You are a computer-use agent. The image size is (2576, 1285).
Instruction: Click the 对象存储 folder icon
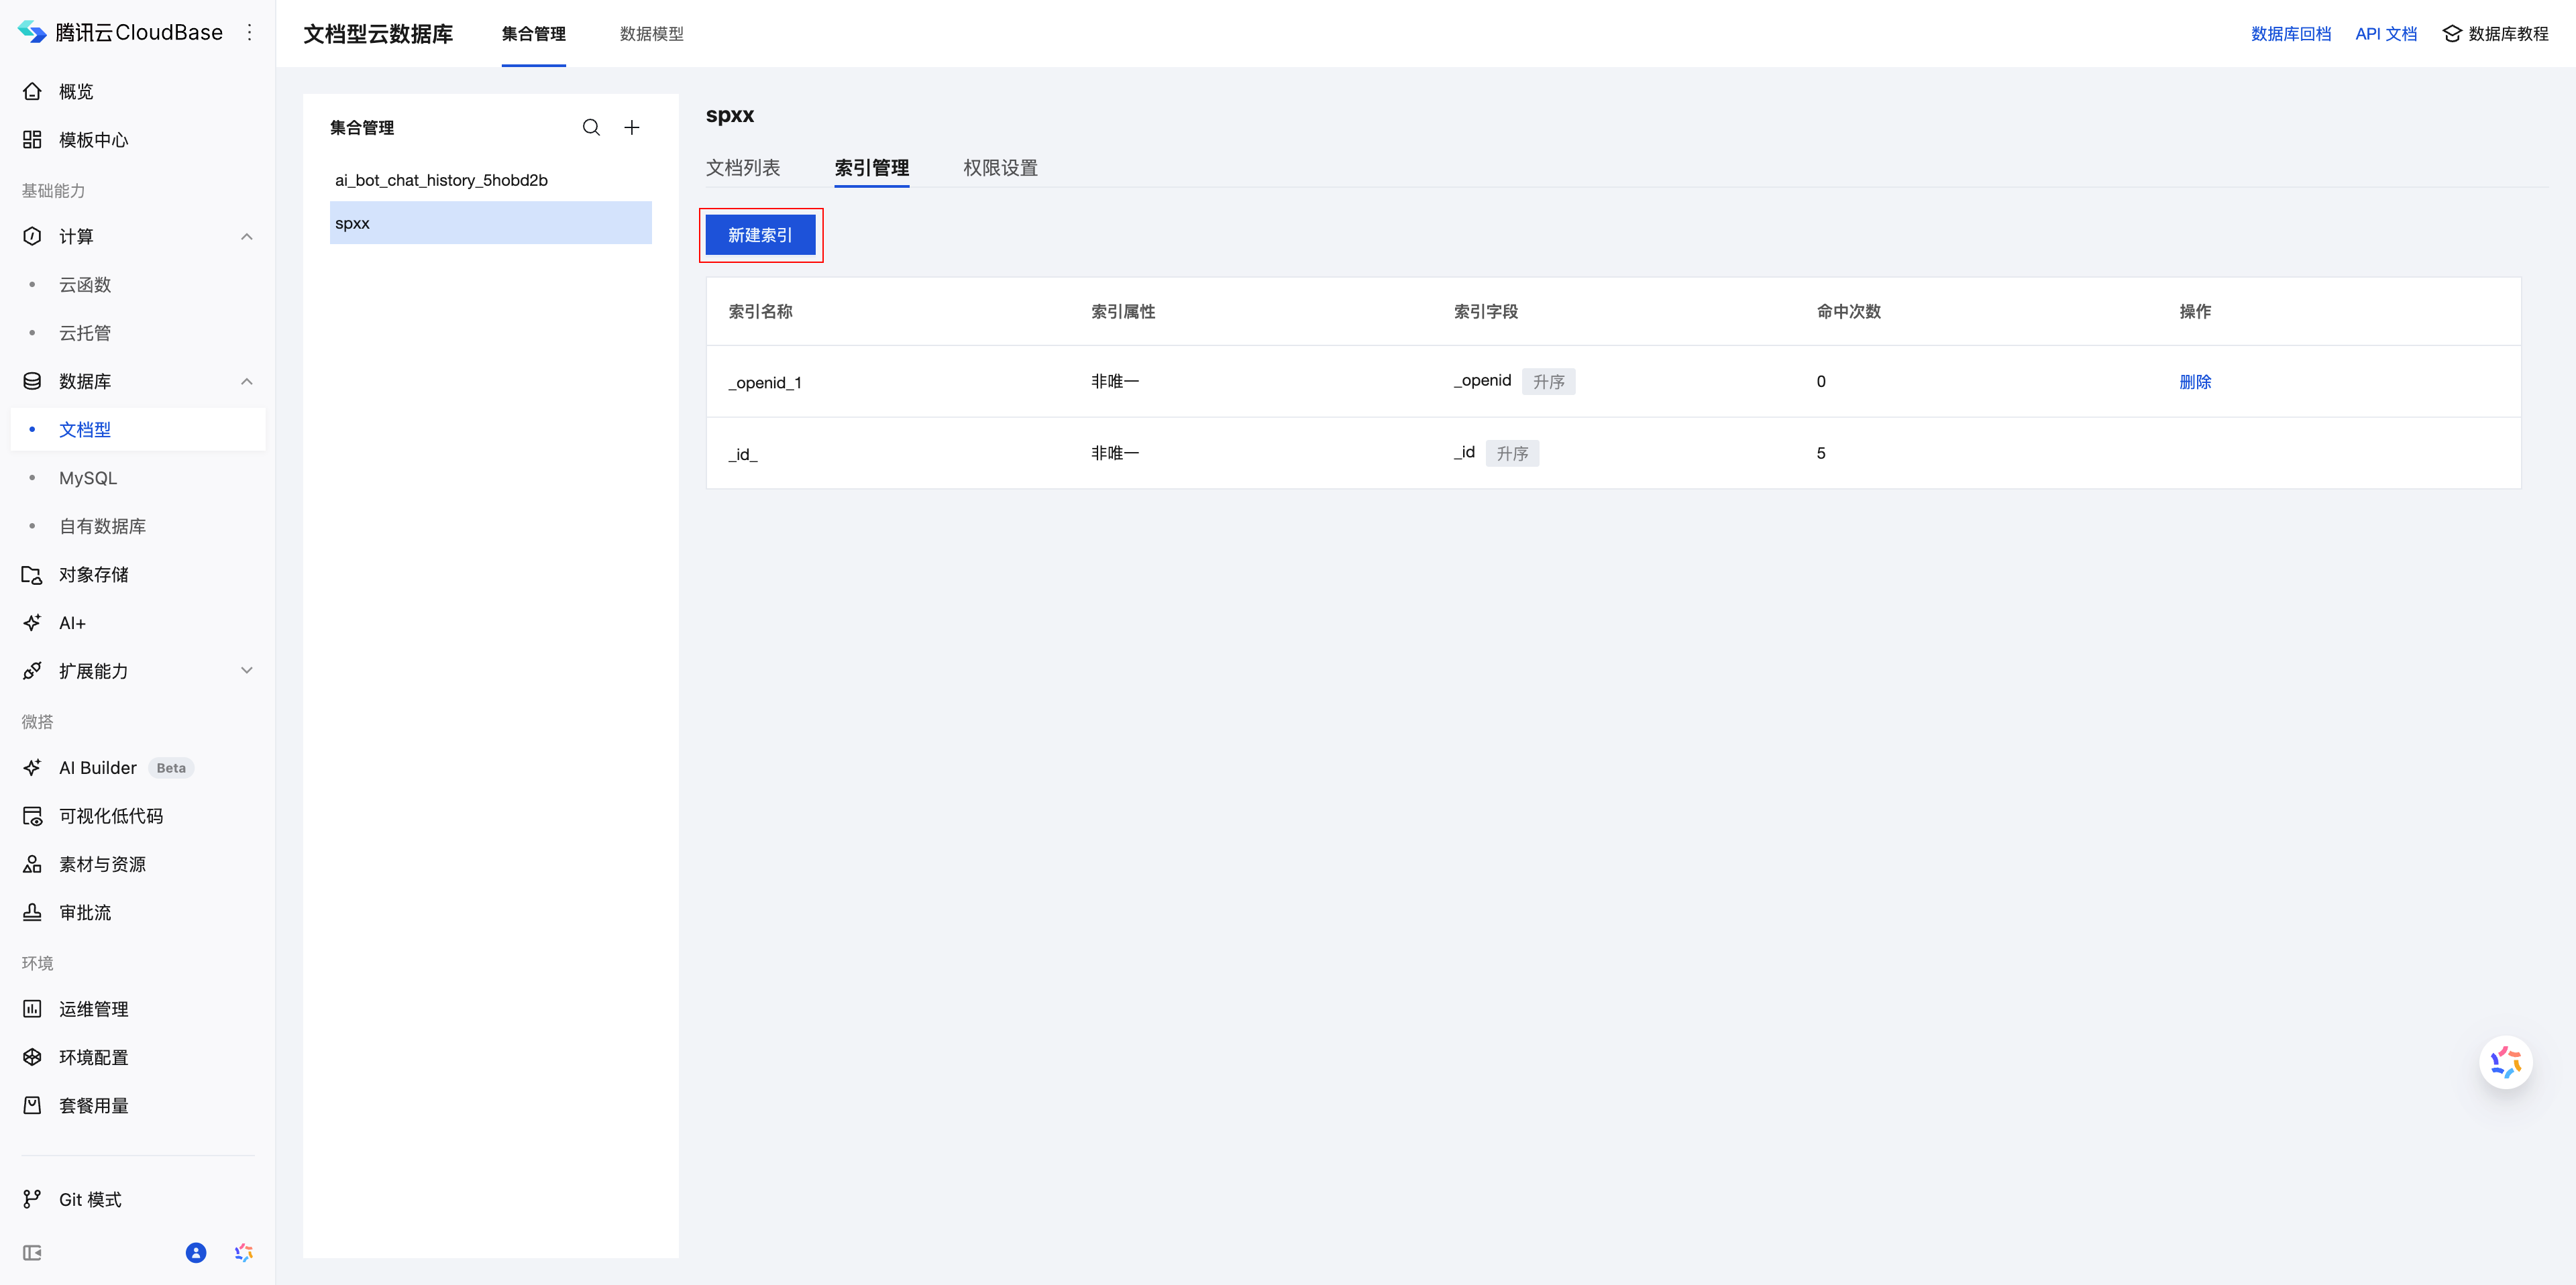[32, 574]
